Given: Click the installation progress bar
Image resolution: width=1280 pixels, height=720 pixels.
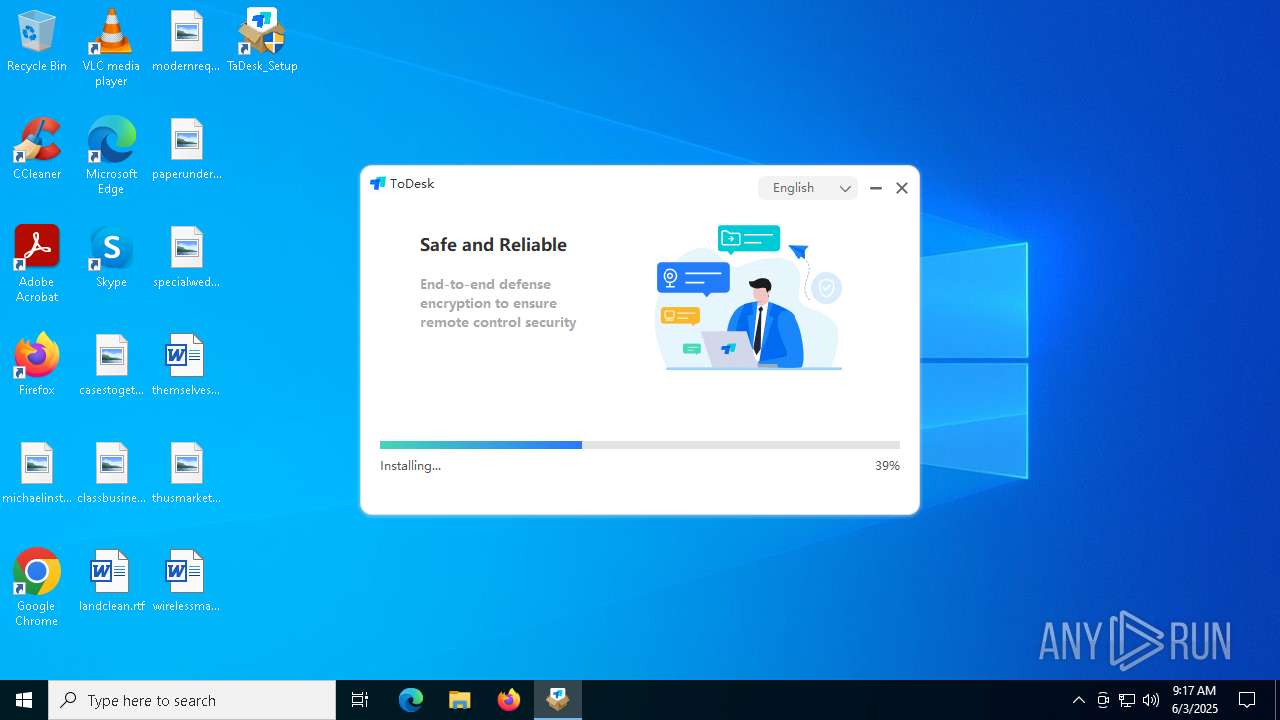Looking at the screenshot, I should (640, 445).
